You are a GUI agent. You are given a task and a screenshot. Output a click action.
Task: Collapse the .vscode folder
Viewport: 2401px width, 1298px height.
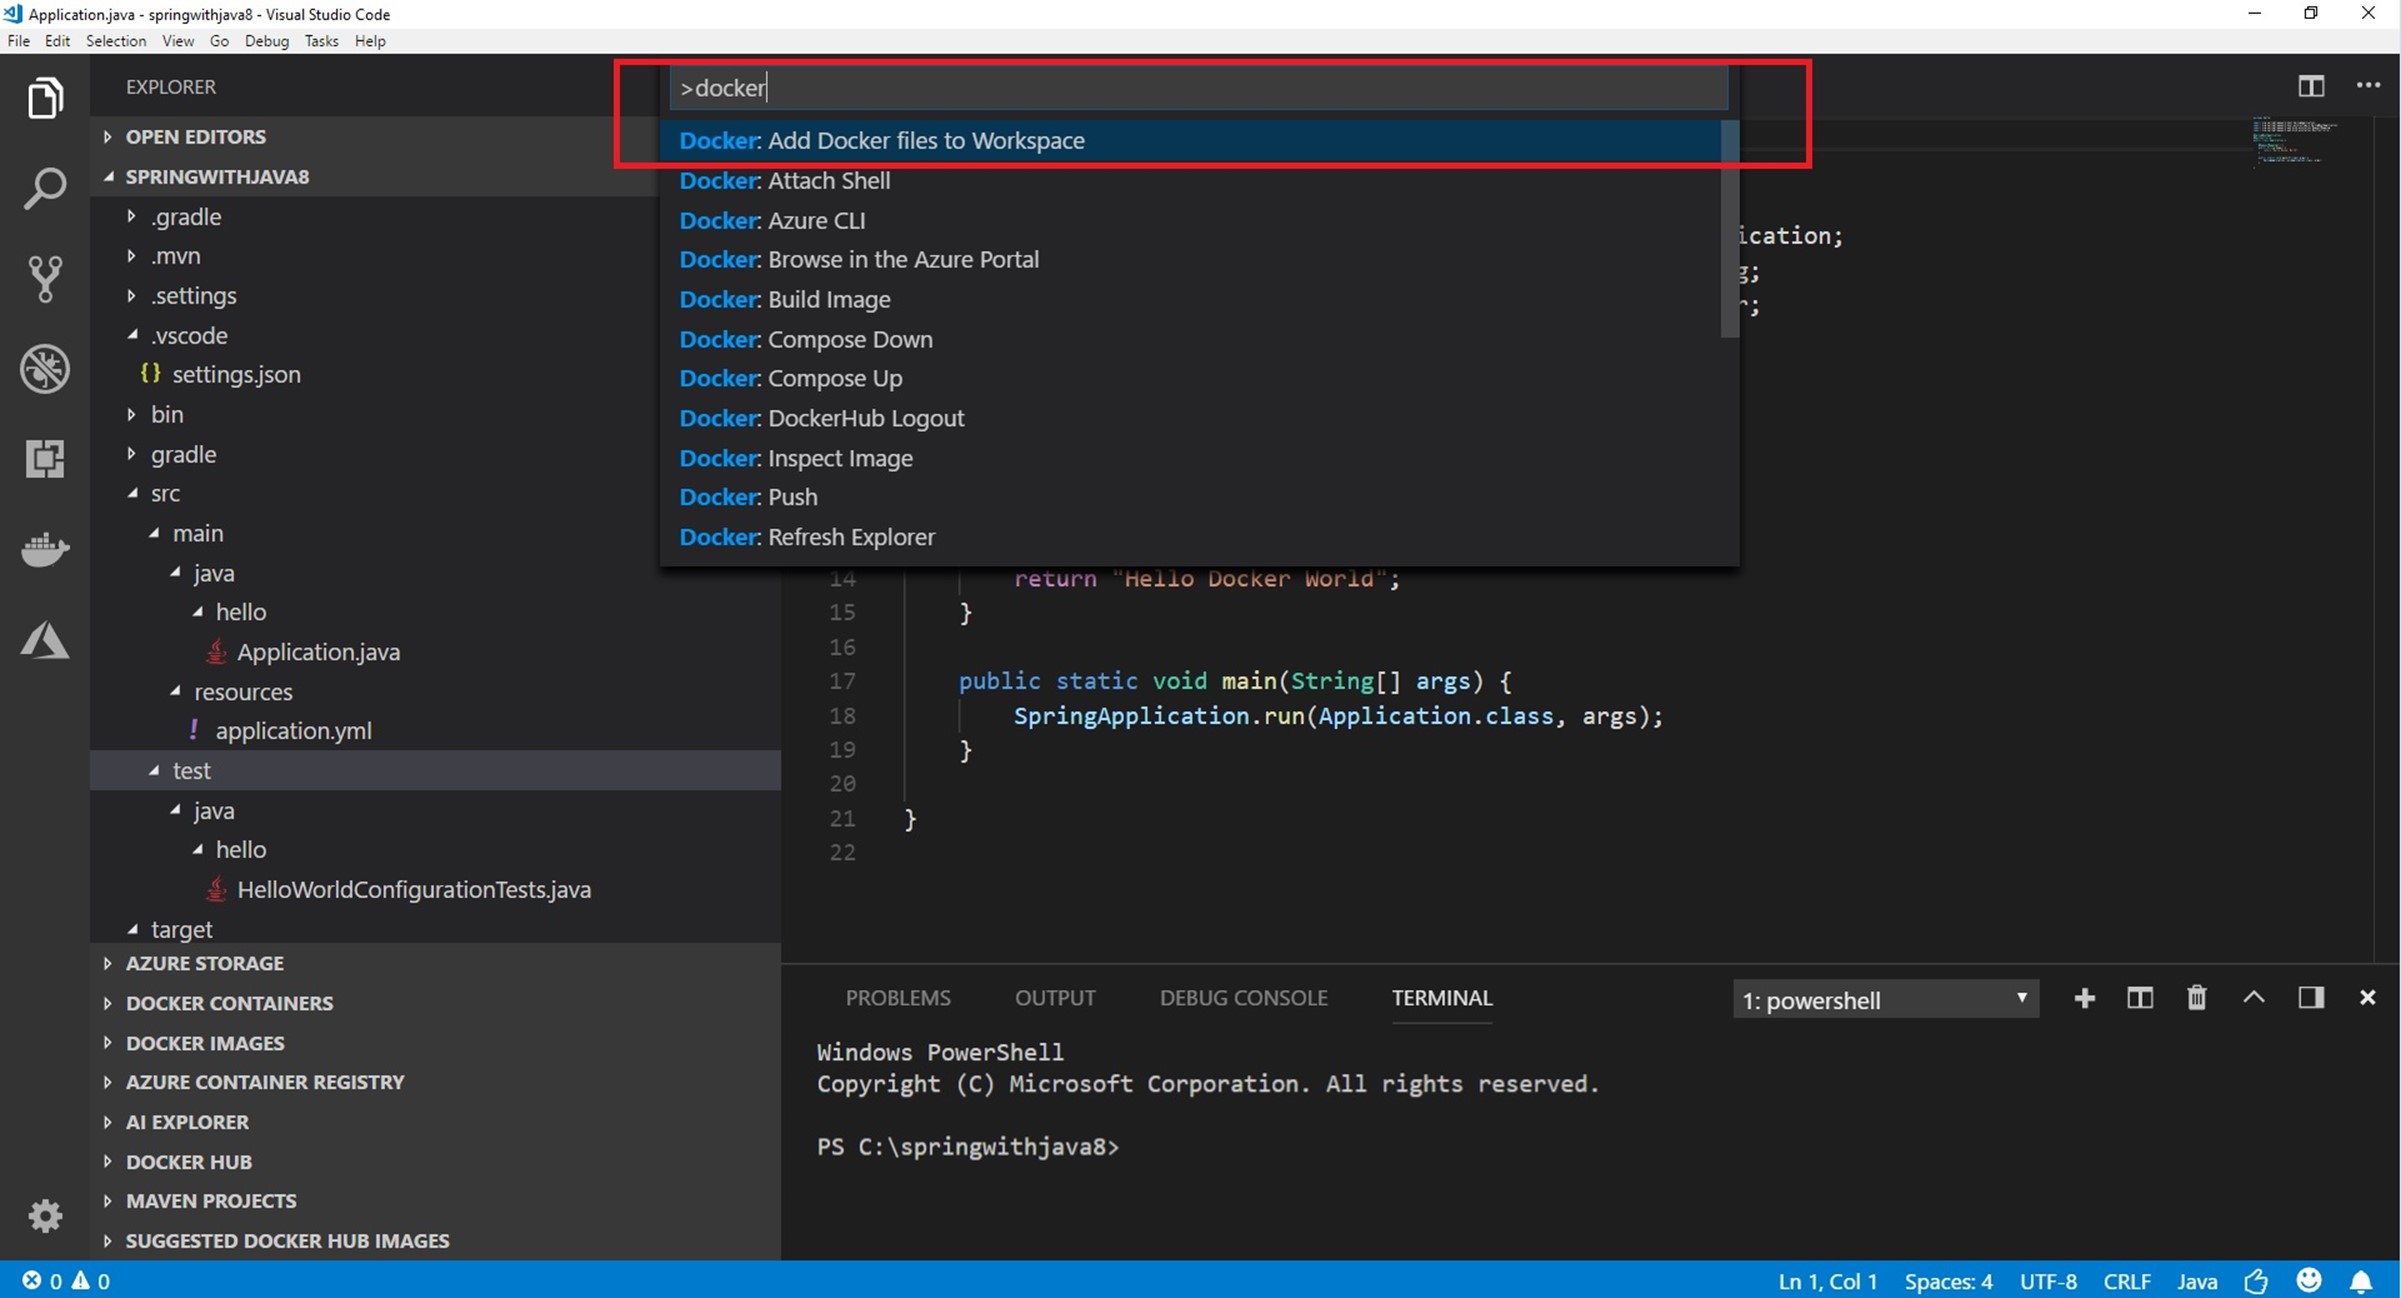[189, 335]
